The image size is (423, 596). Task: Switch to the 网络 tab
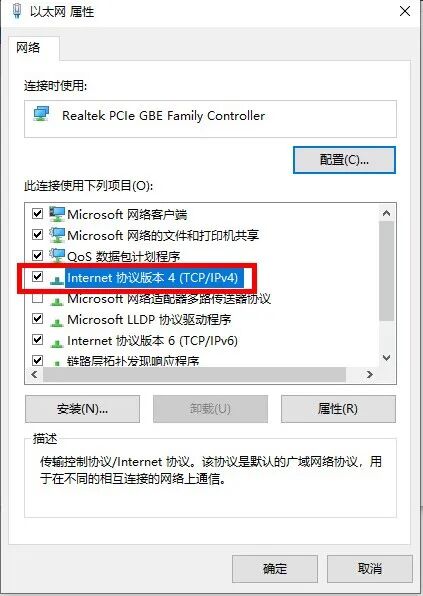(28, 48)
